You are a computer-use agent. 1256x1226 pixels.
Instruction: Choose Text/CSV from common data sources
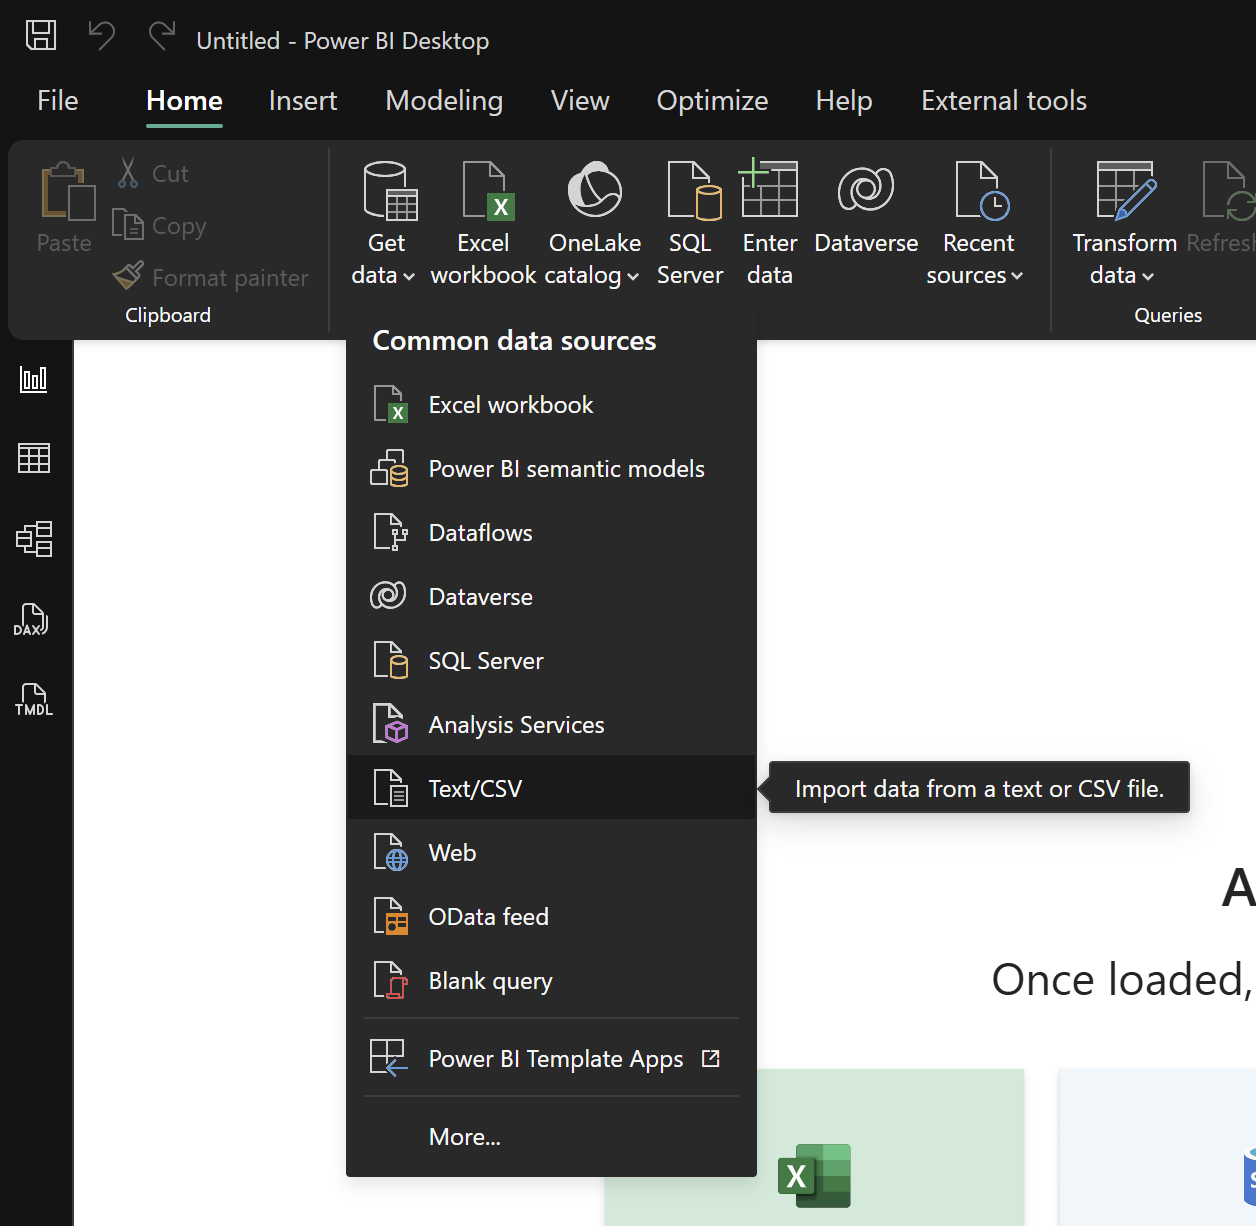475,788
